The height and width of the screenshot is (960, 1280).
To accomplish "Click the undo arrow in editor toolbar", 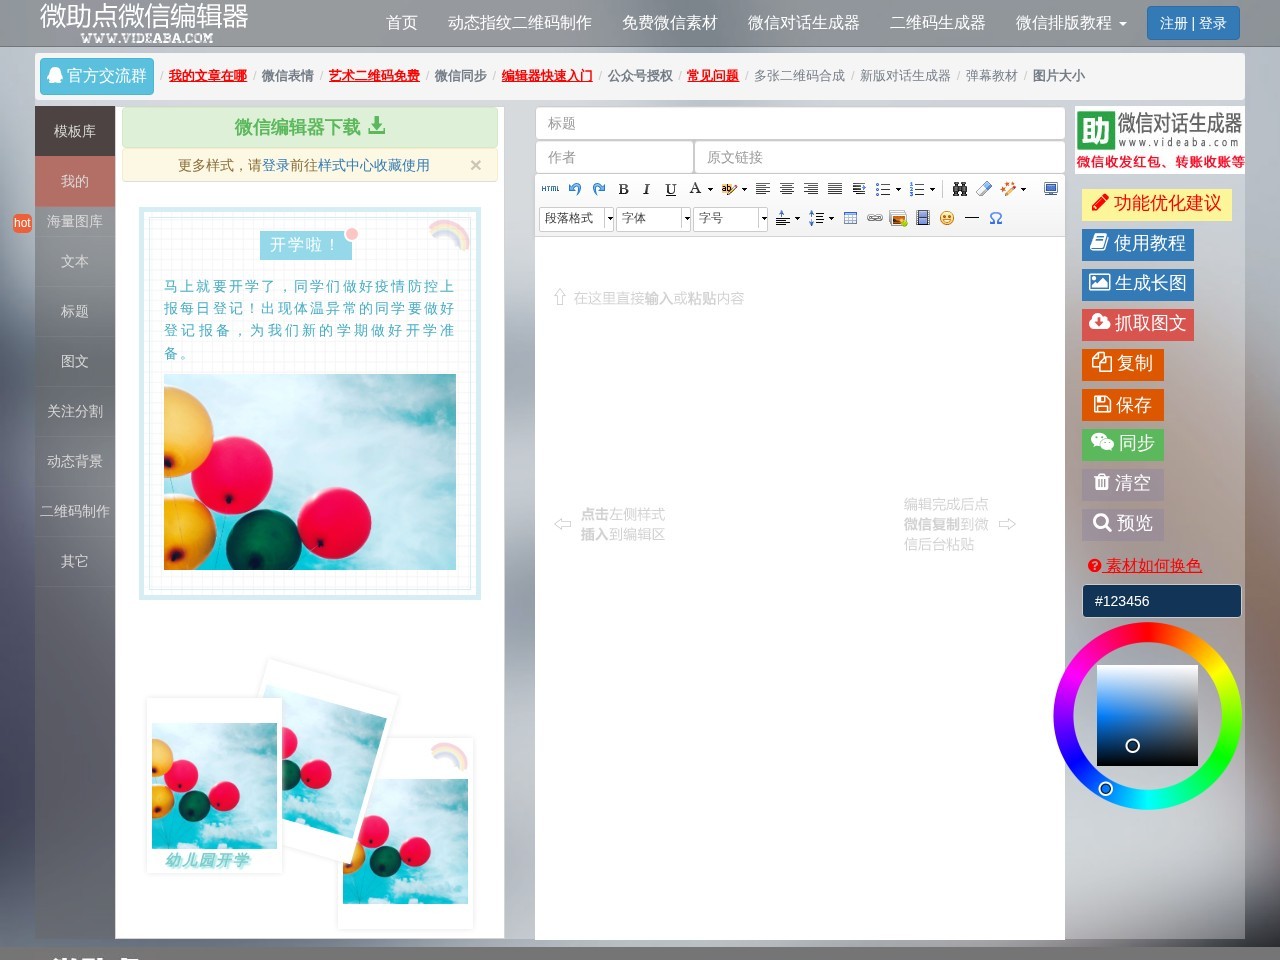I will click(x=574, y=188).
